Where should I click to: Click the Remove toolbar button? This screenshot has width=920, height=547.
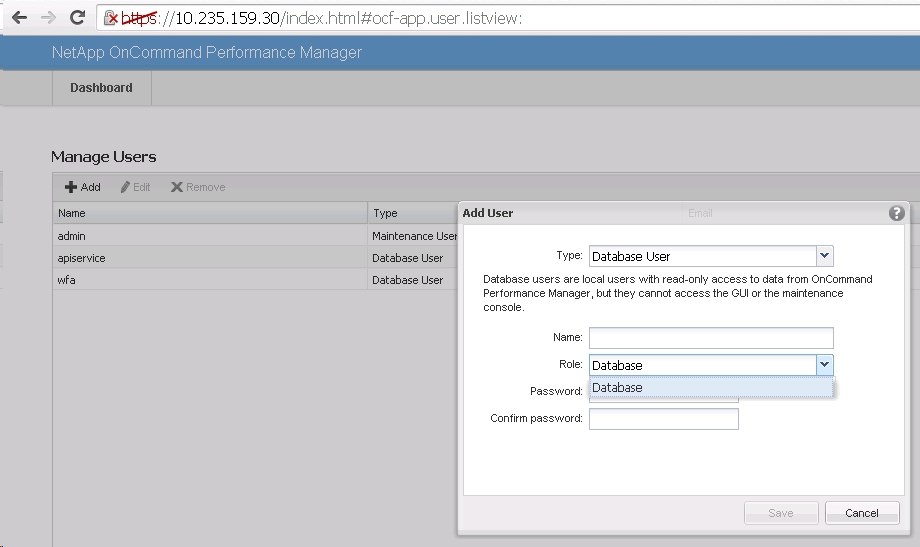coord(198,187)
